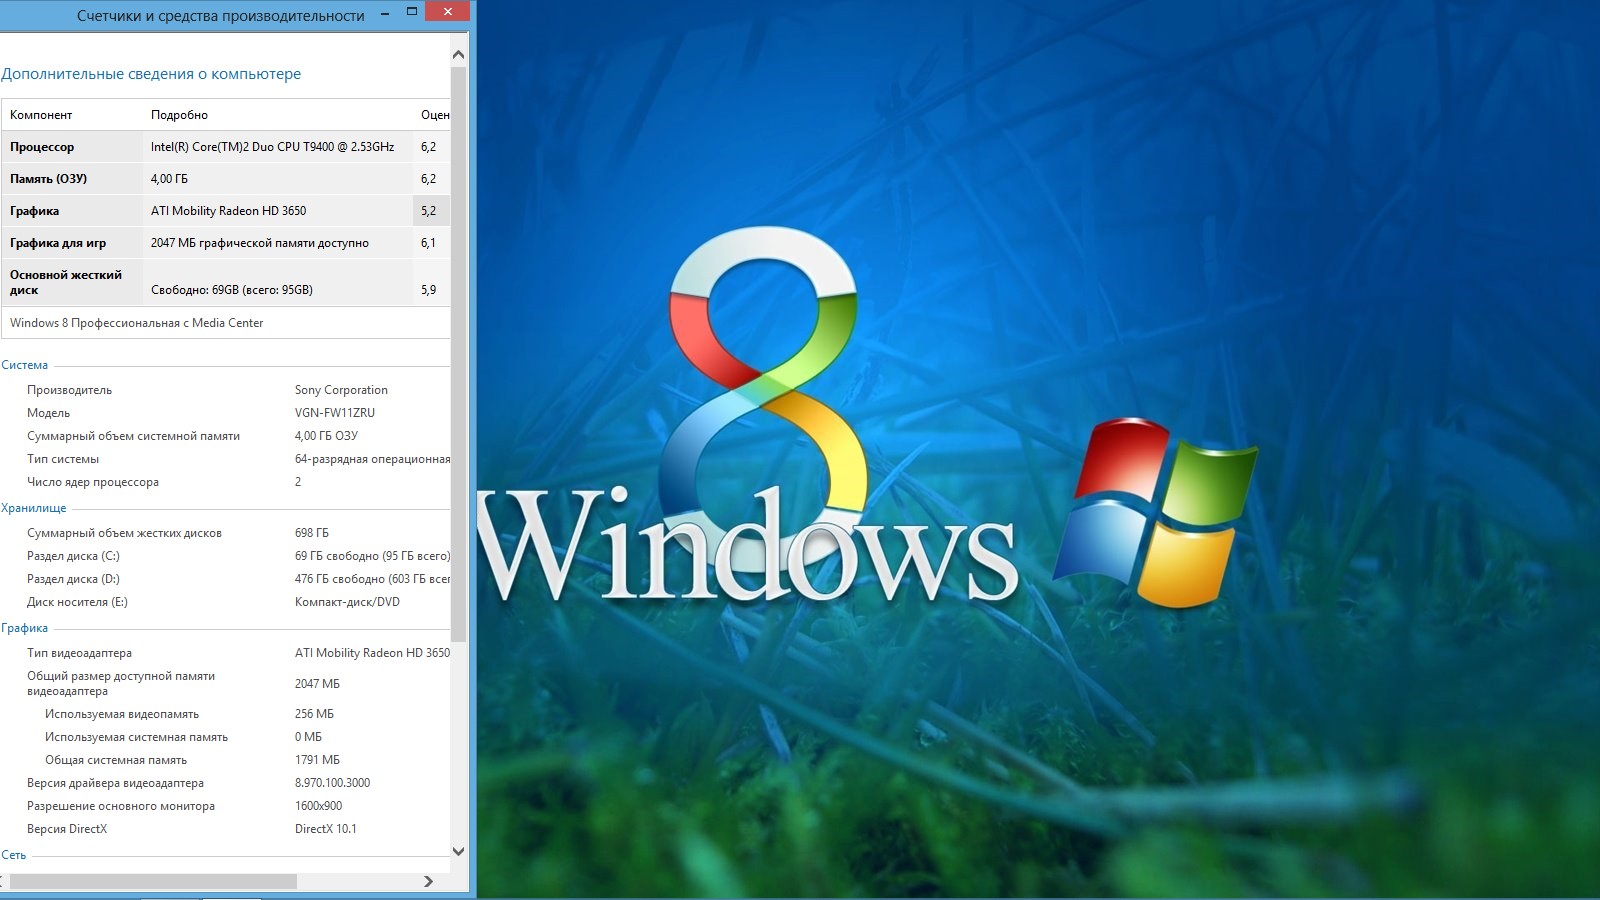Close the Счетчики и средства производительности window
The image size is (1600, 900).
pos(447,12)
